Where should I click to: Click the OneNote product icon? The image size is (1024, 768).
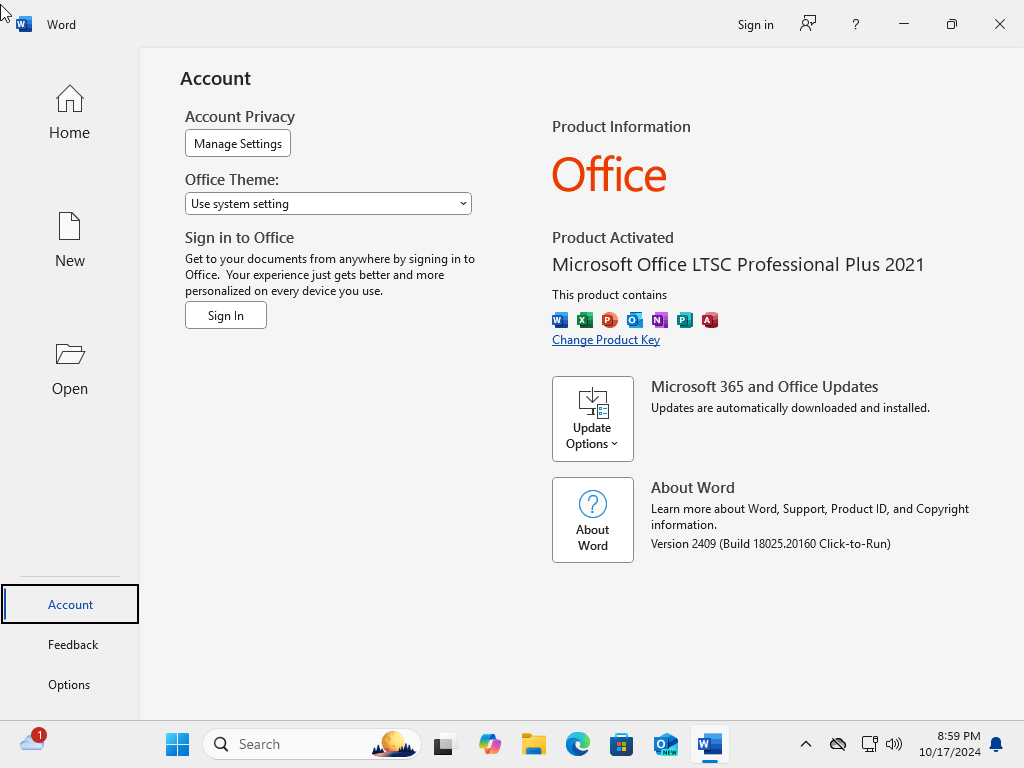click(660, 320)
